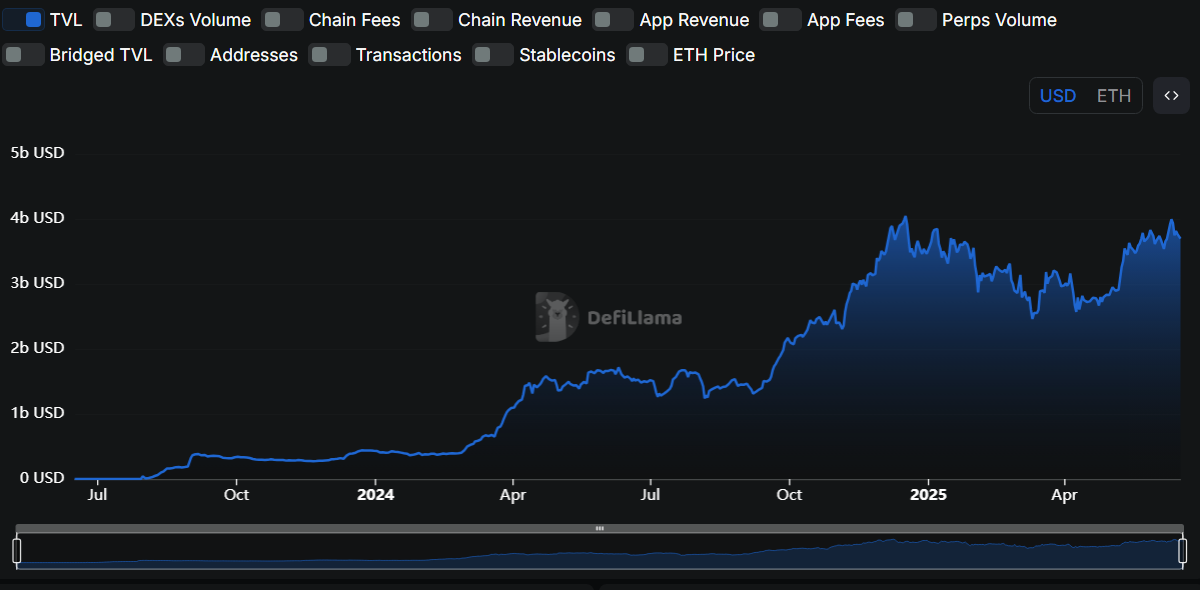Click the chart peak near 2025
Image resolution: width=1200 pixels, height=590 pixels.
pos(905,217)
